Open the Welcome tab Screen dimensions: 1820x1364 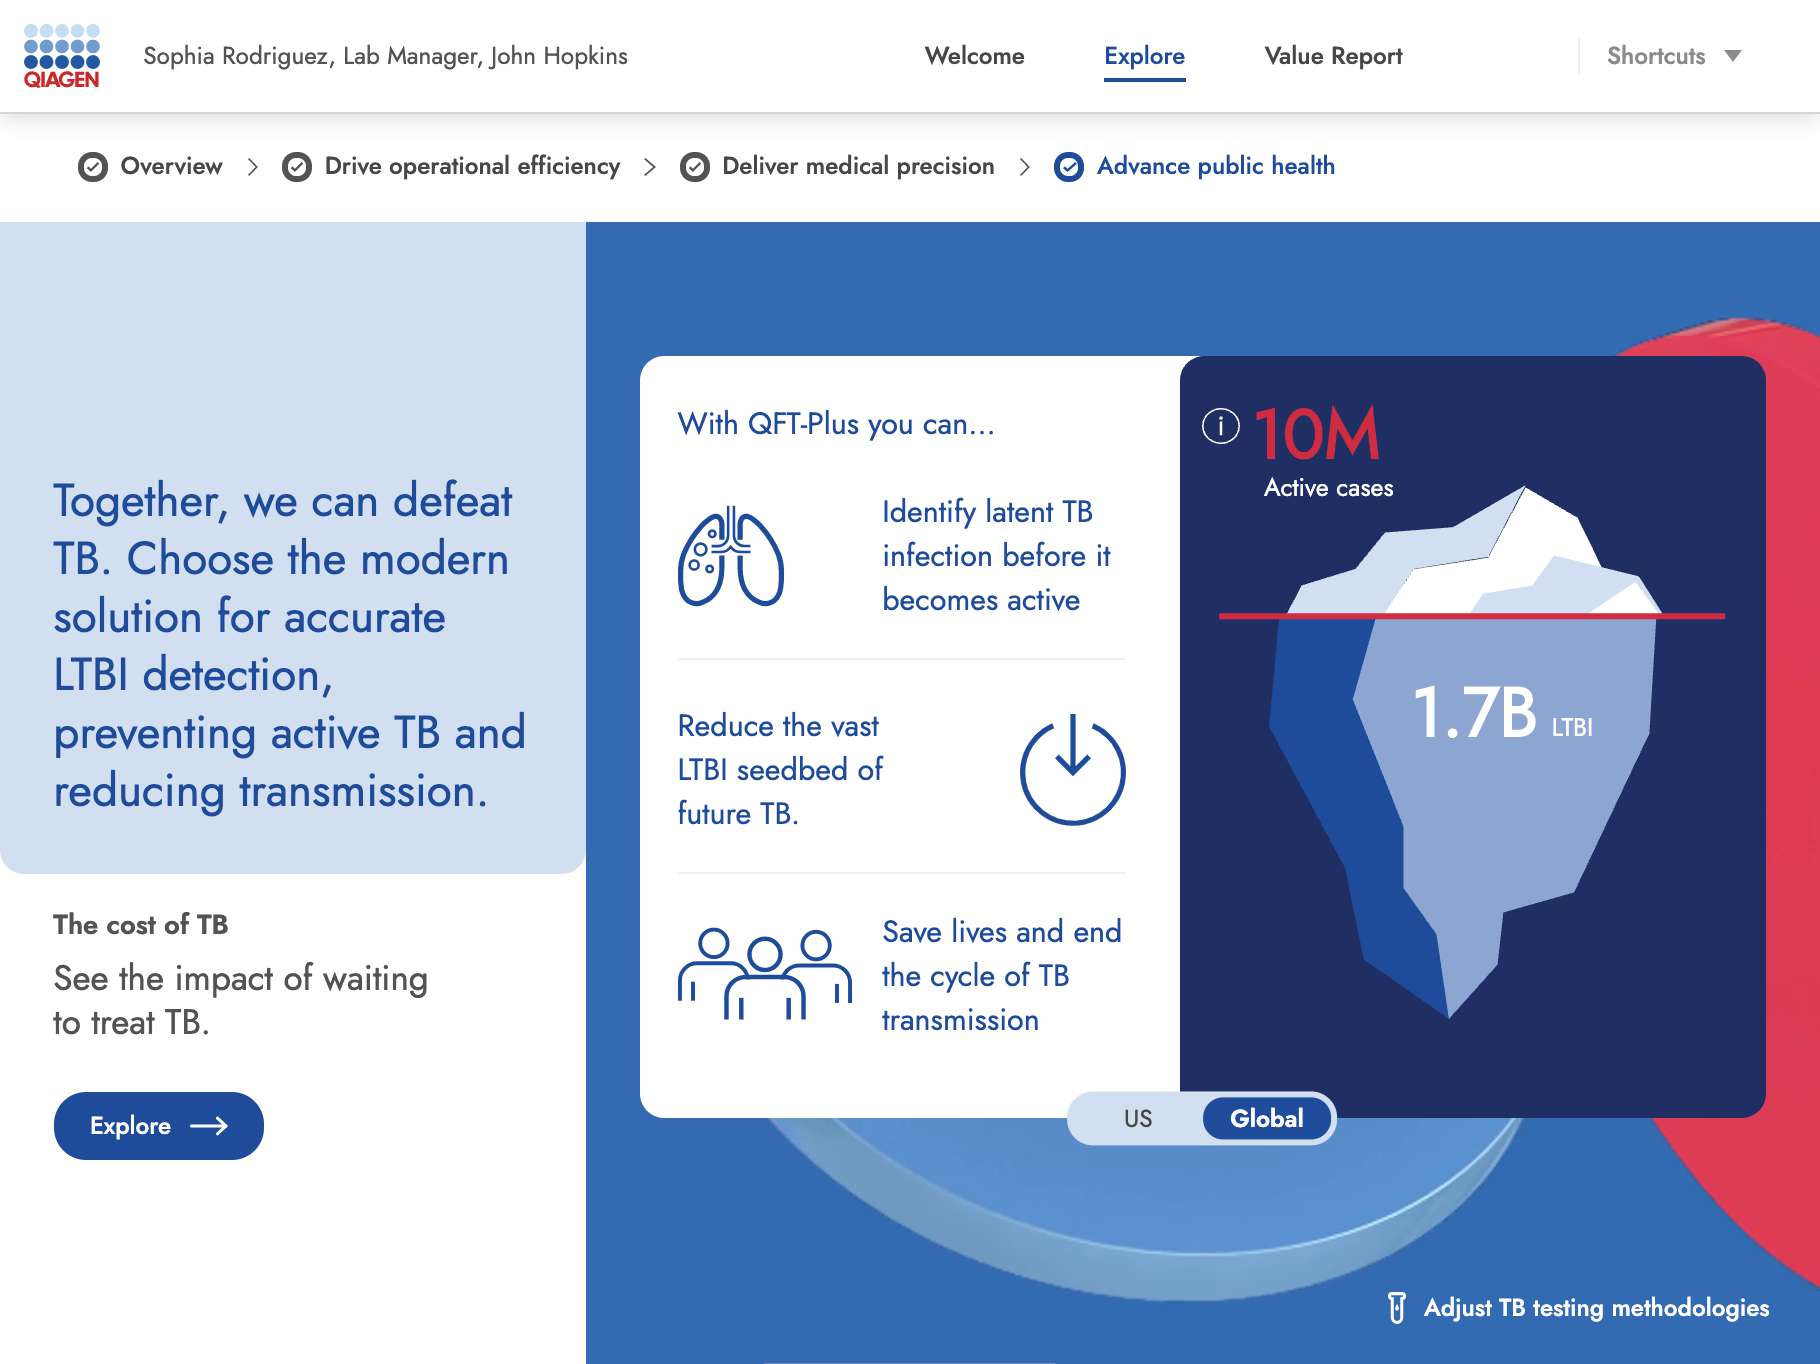974,56
